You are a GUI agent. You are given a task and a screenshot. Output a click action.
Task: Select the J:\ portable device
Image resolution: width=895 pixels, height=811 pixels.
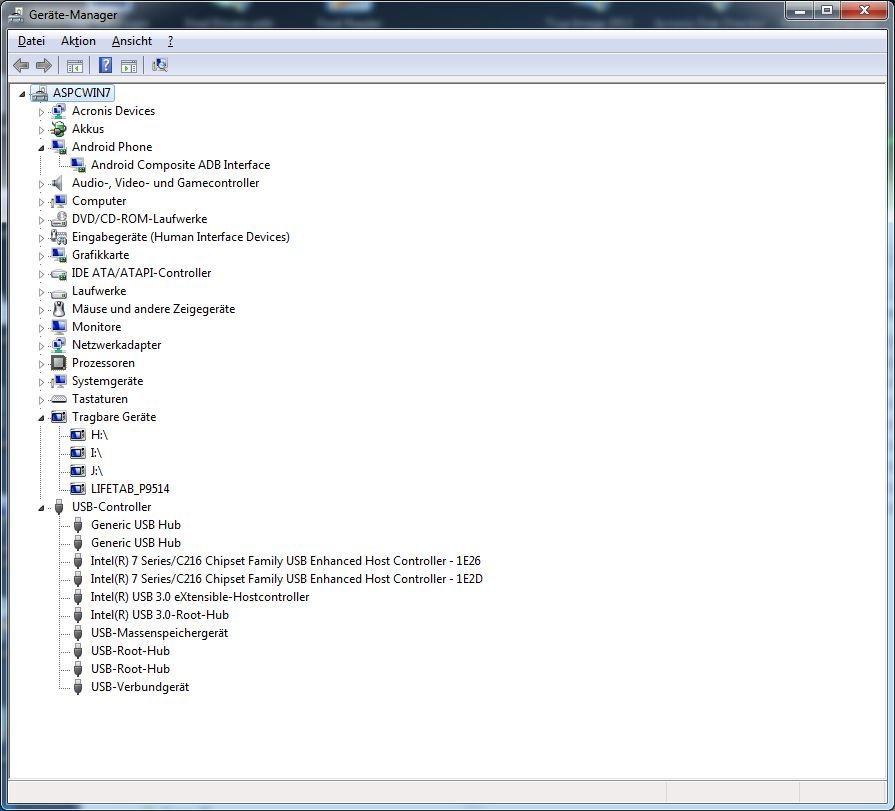tap(96, 471)
